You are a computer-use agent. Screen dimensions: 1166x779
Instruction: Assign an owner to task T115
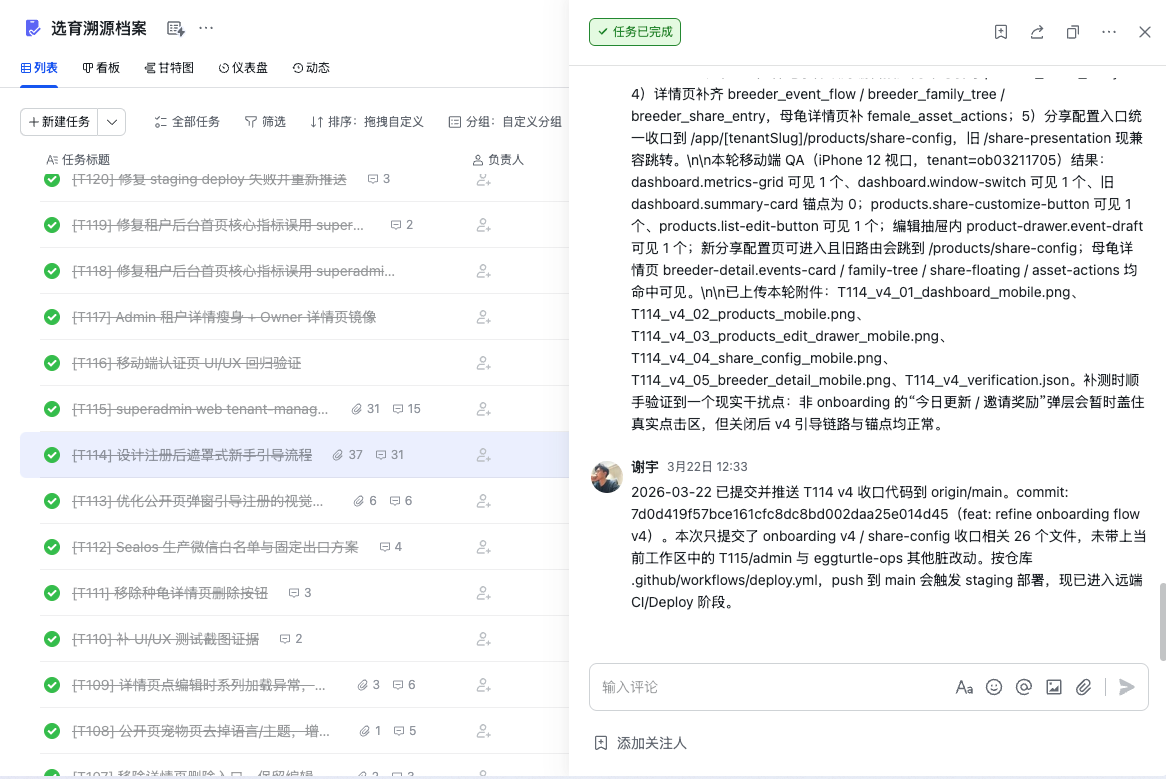(483, 409)
